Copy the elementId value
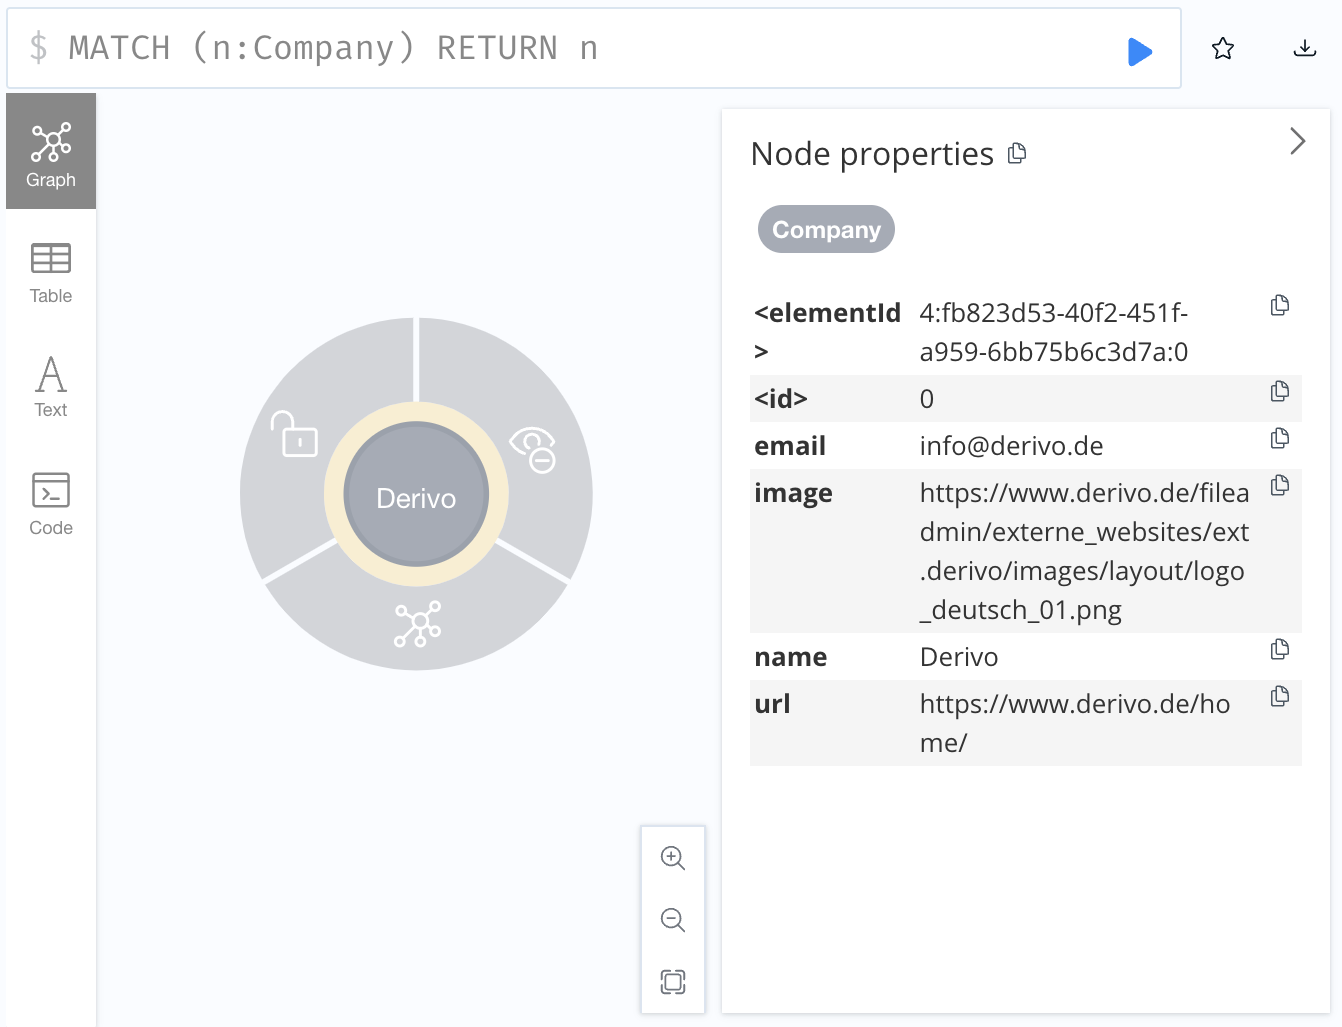Viewport: 1342px width, 1027px height. (x=1279, y=306)
